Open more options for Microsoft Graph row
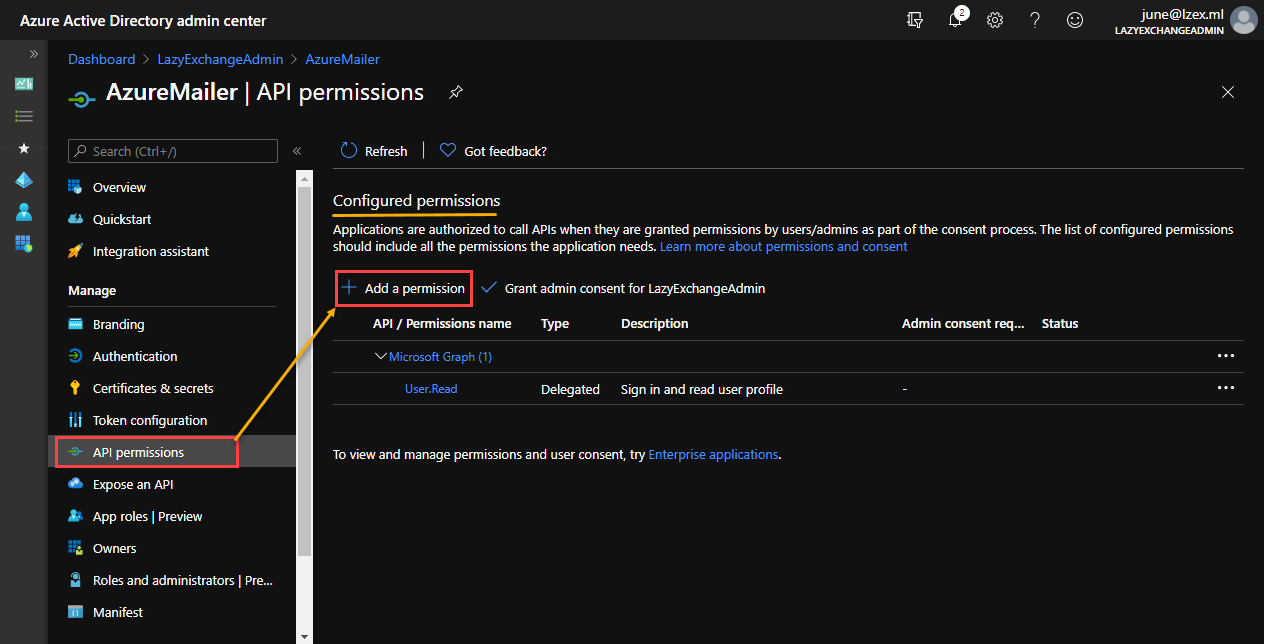Image resolution: width=1264 pixels, height=644 pixels. (x=1226, y=356)
